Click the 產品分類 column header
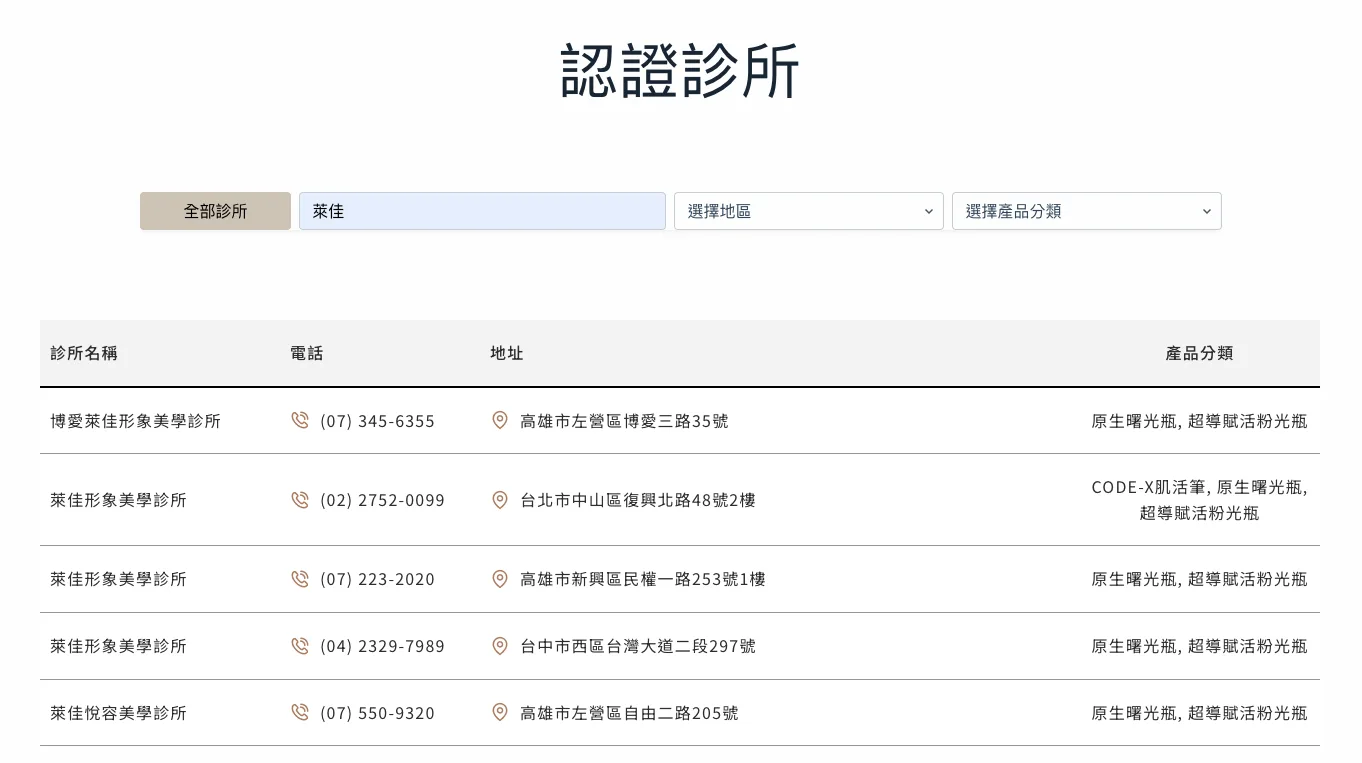 pyautogui.click(x=1199, y=353)
